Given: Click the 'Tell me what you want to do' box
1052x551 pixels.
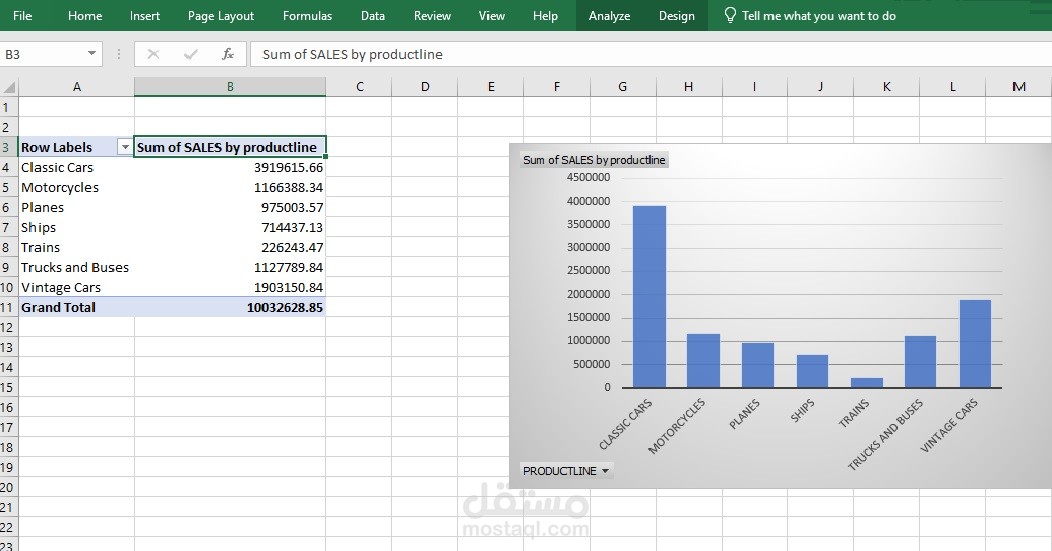Looking at the screenshot, I should pyautogui.click(x=819, y=15).
